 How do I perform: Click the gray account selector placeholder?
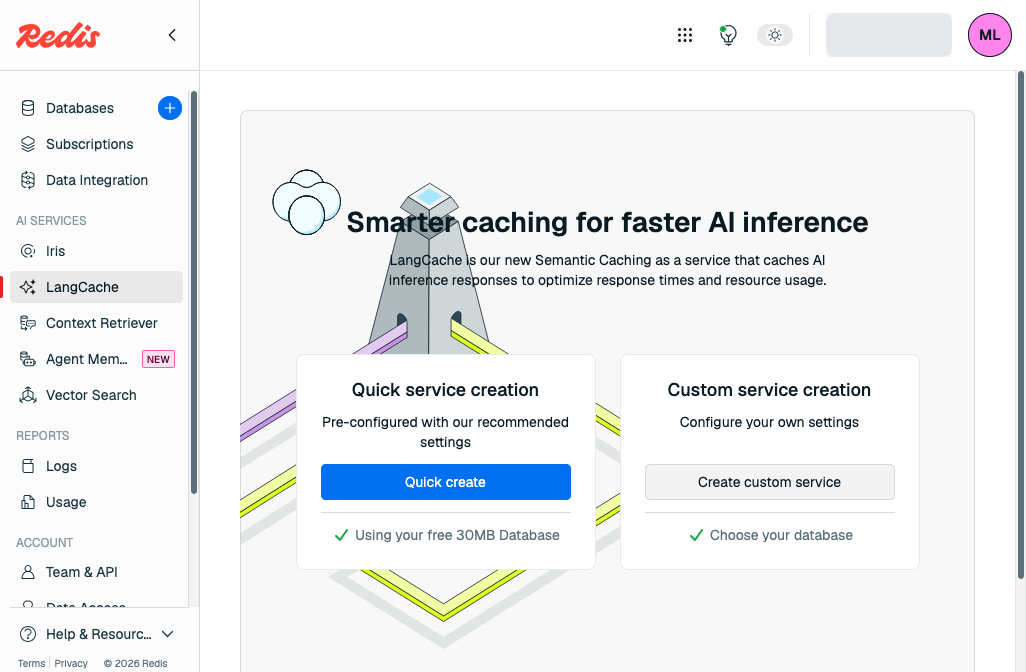(889, 35)
